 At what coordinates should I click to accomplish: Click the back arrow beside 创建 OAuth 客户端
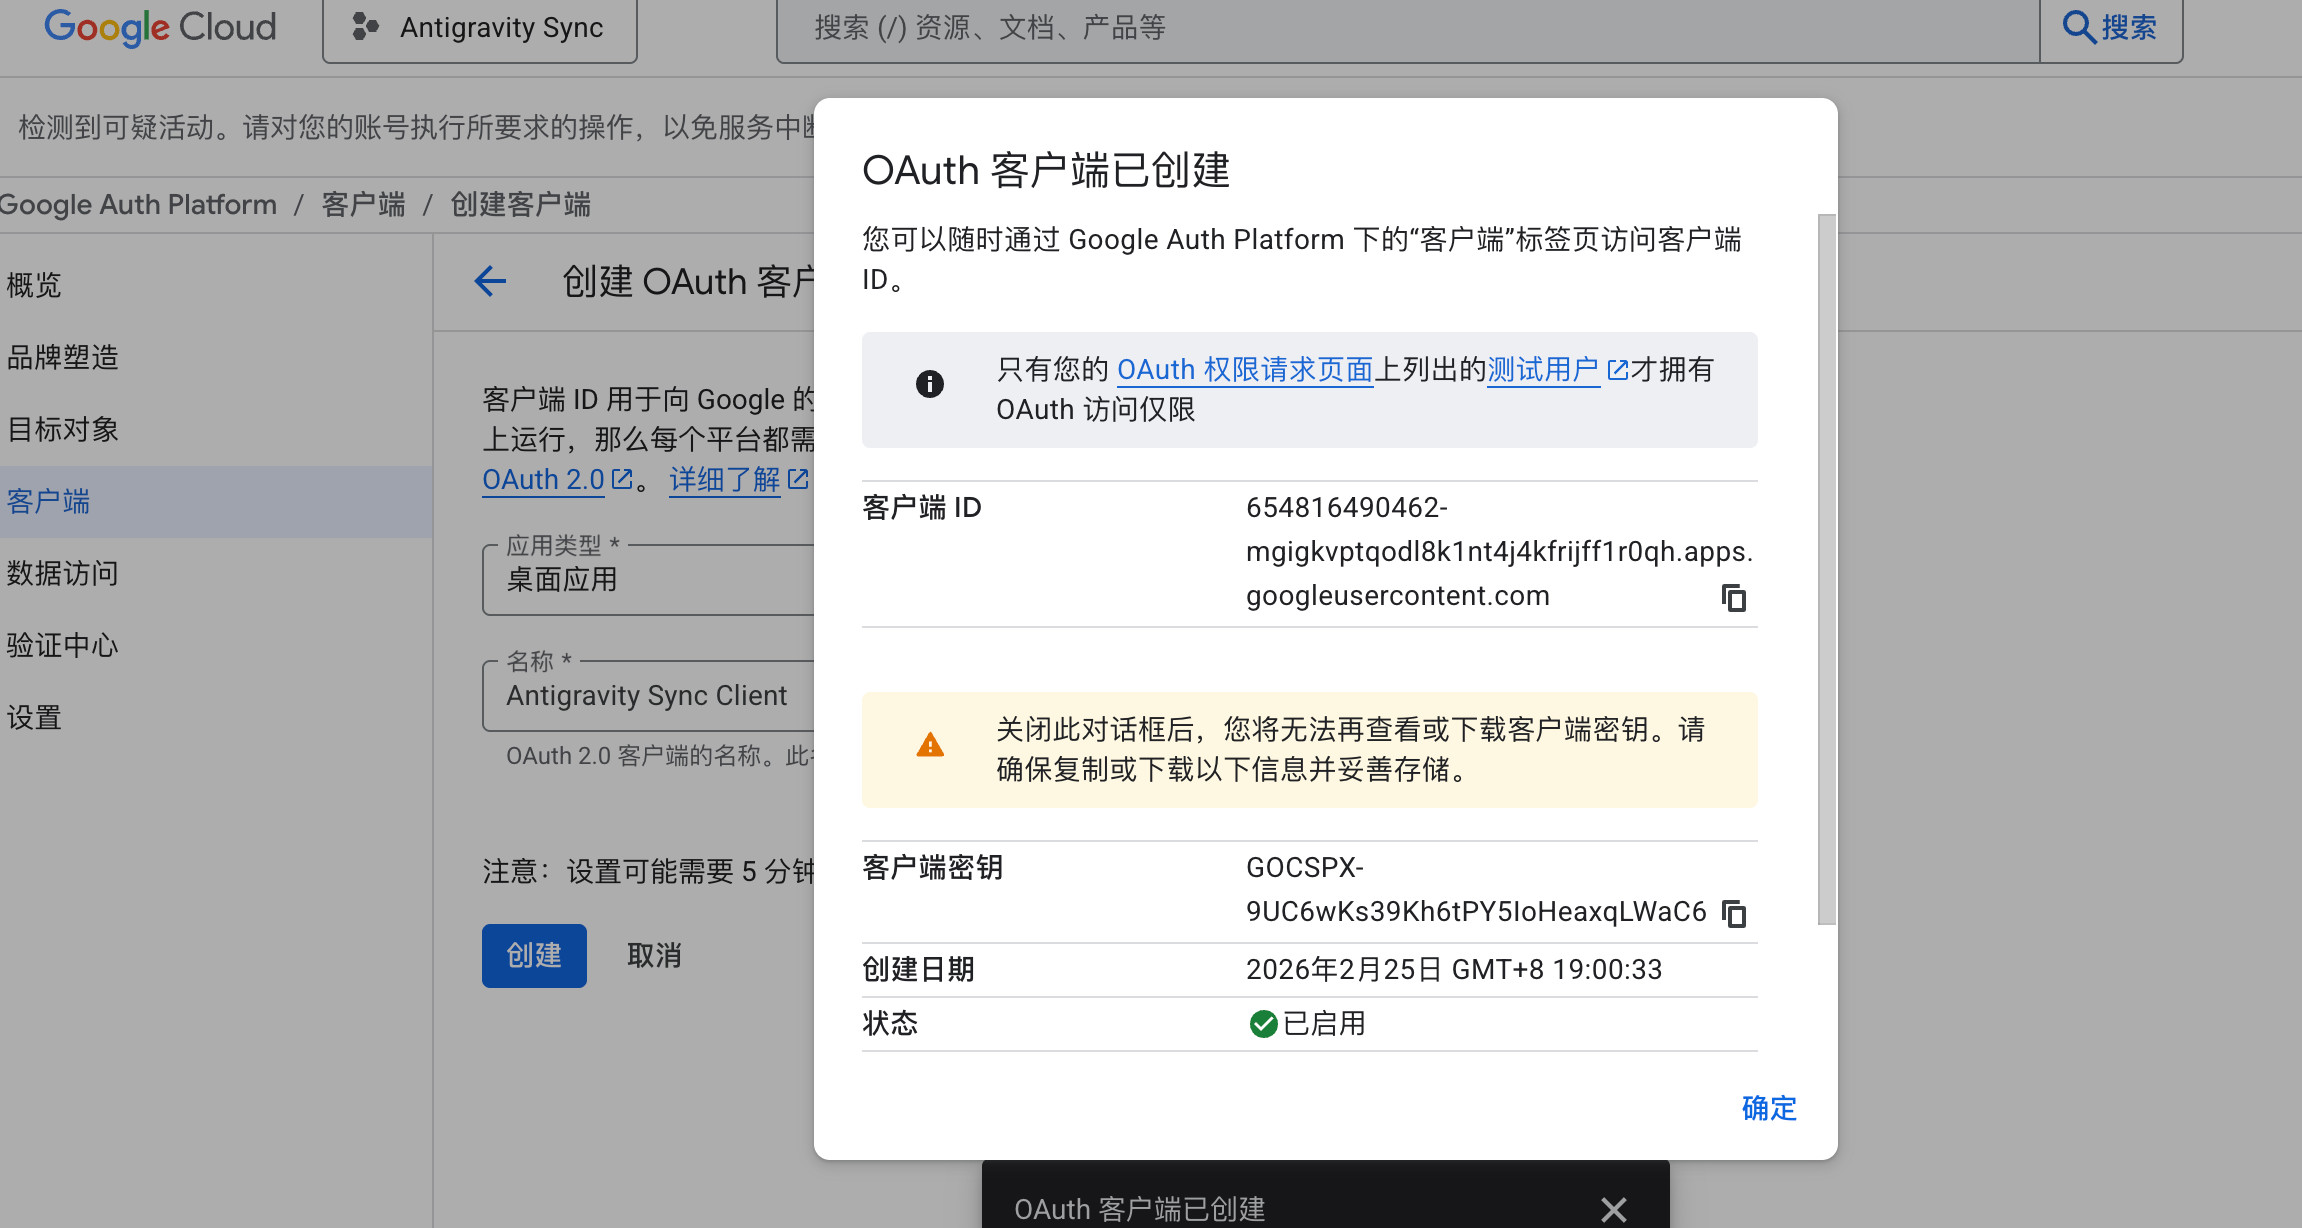point(490,282)
